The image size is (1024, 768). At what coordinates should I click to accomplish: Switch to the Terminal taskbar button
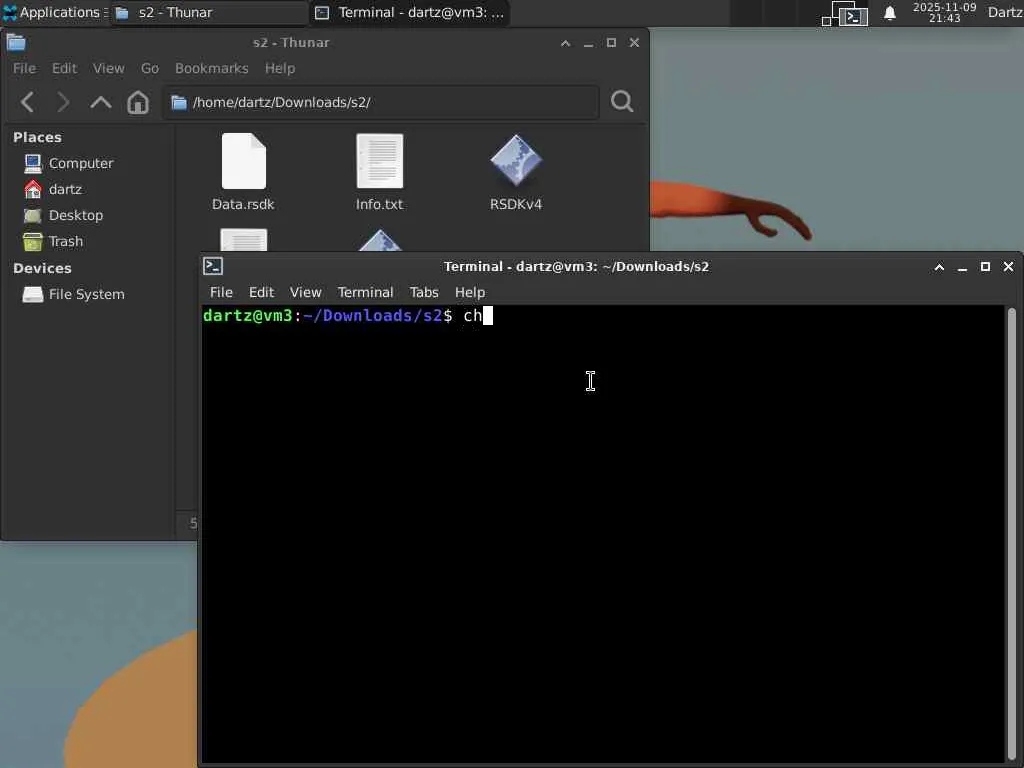(409, 12)
